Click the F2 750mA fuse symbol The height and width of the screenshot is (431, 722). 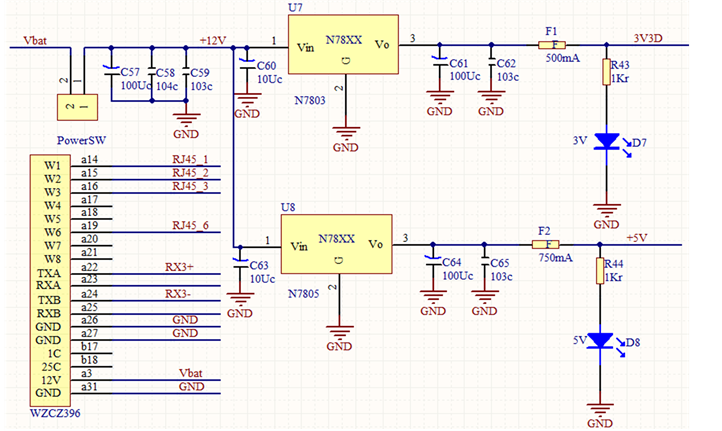(x=545, y=244)
